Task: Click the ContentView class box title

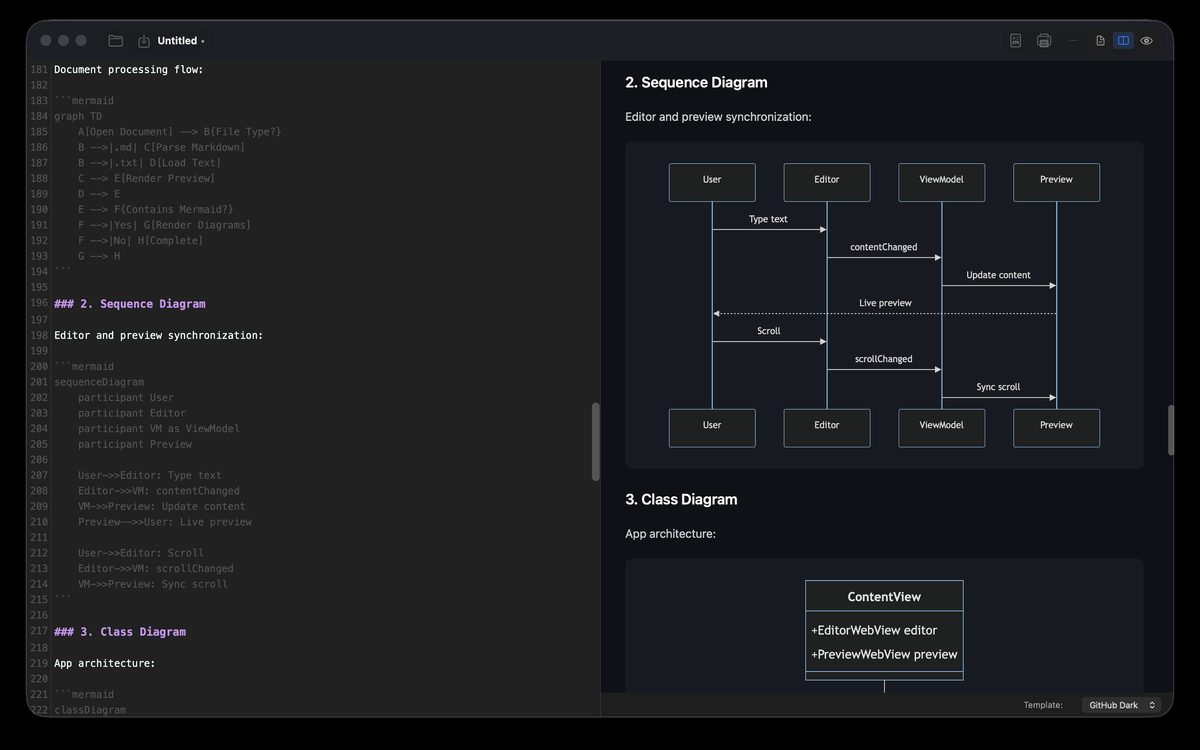Action: [884, 597]
